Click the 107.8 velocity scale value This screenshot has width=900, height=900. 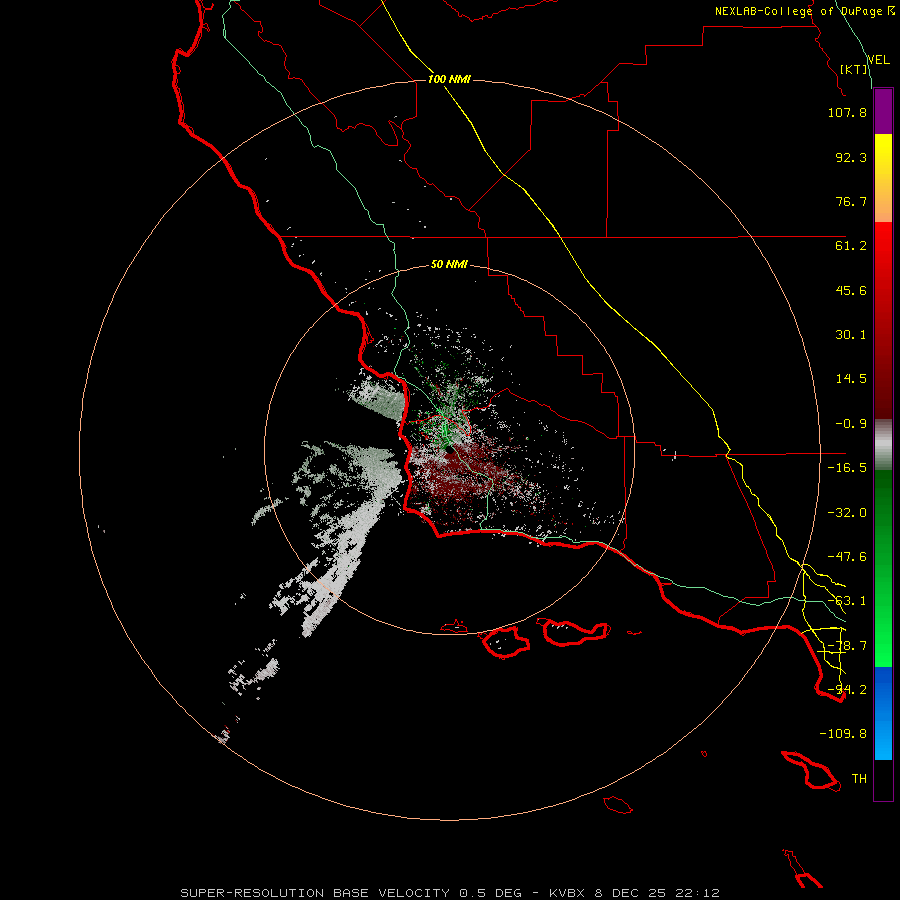847,112
